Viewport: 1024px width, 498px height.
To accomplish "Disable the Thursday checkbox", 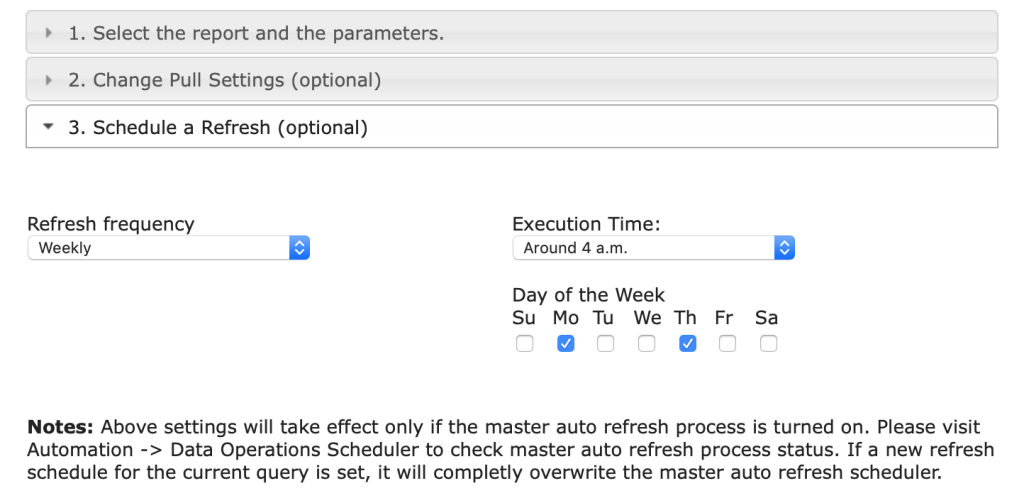I will pos(687,344).
